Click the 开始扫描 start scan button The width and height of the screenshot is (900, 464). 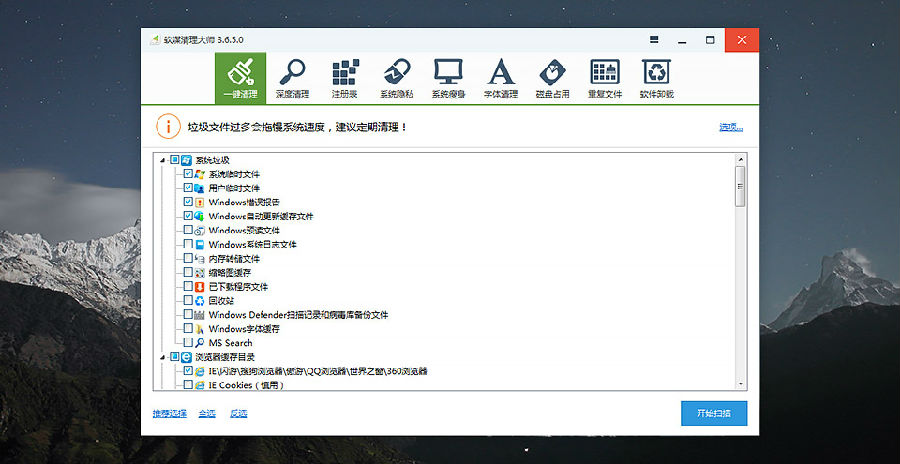(713, 413)
